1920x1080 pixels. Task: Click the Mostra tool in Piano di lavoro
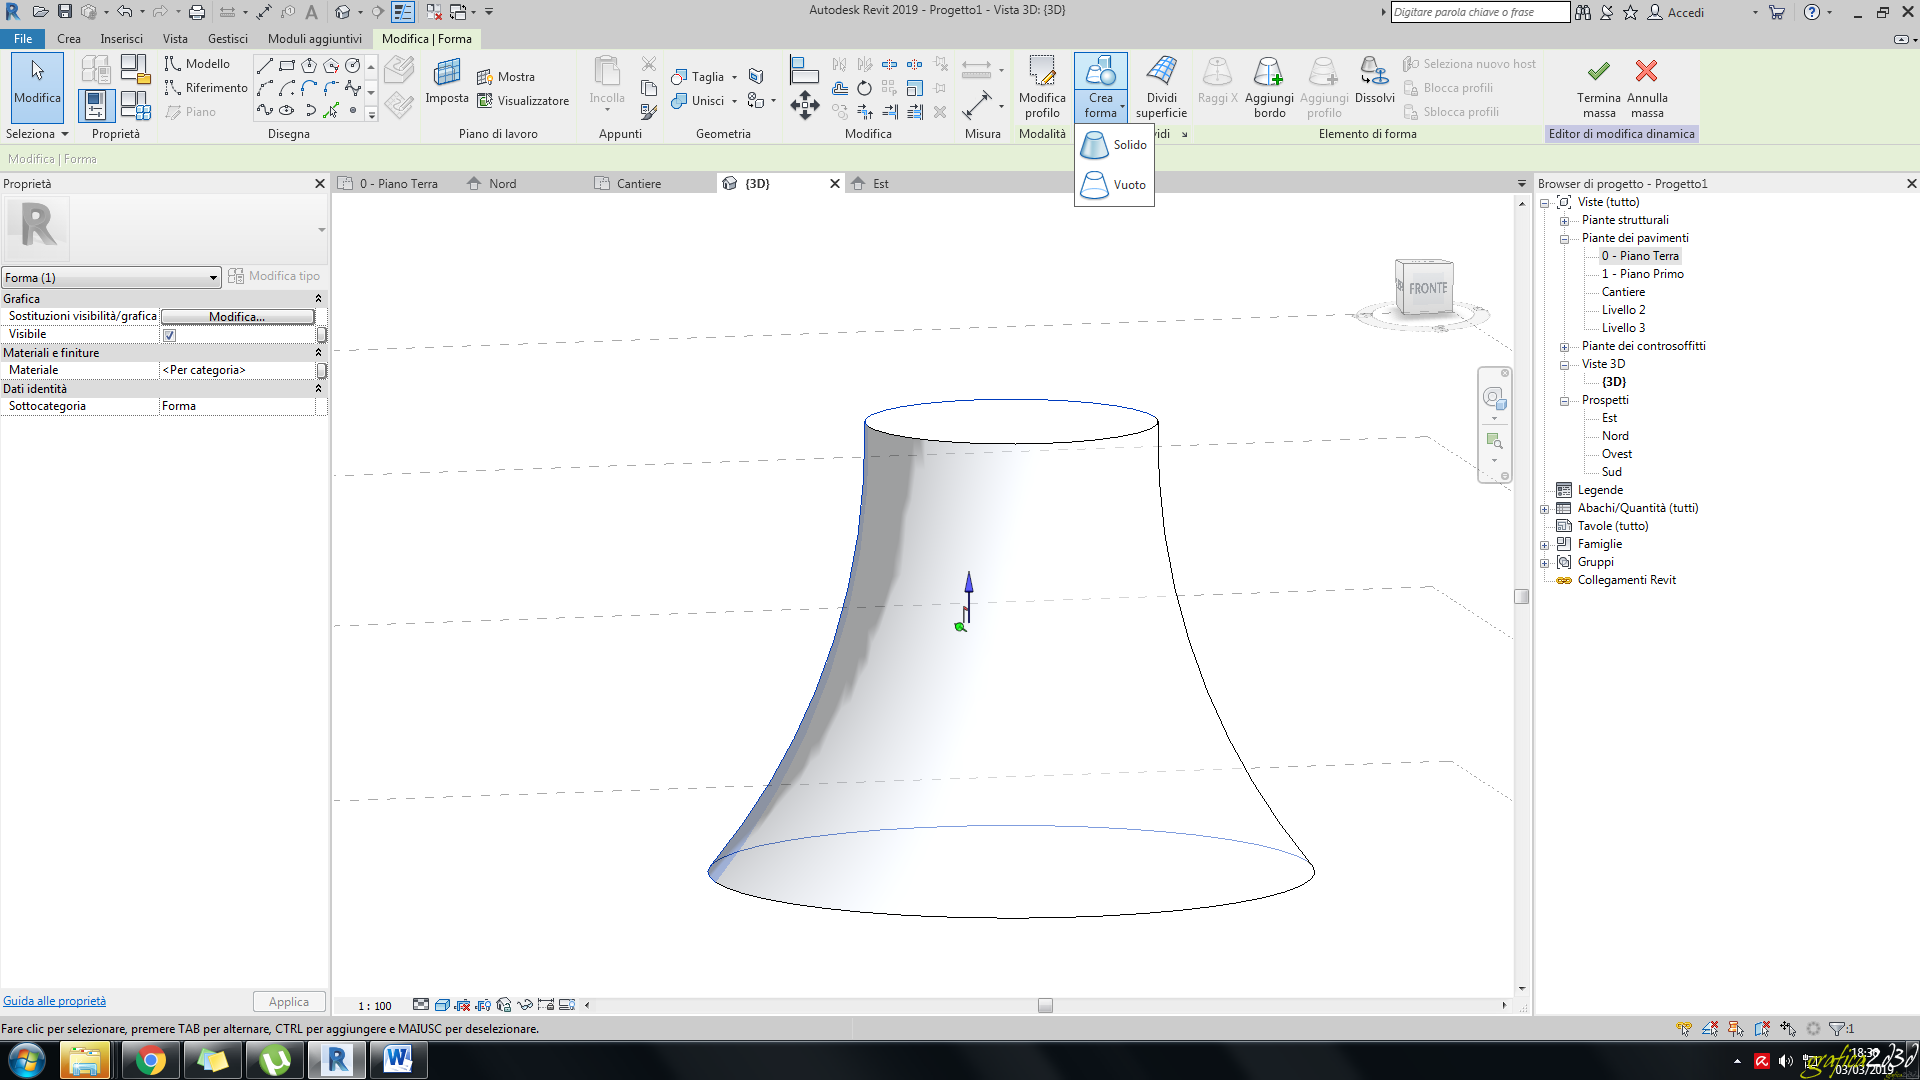coord(508,76)
